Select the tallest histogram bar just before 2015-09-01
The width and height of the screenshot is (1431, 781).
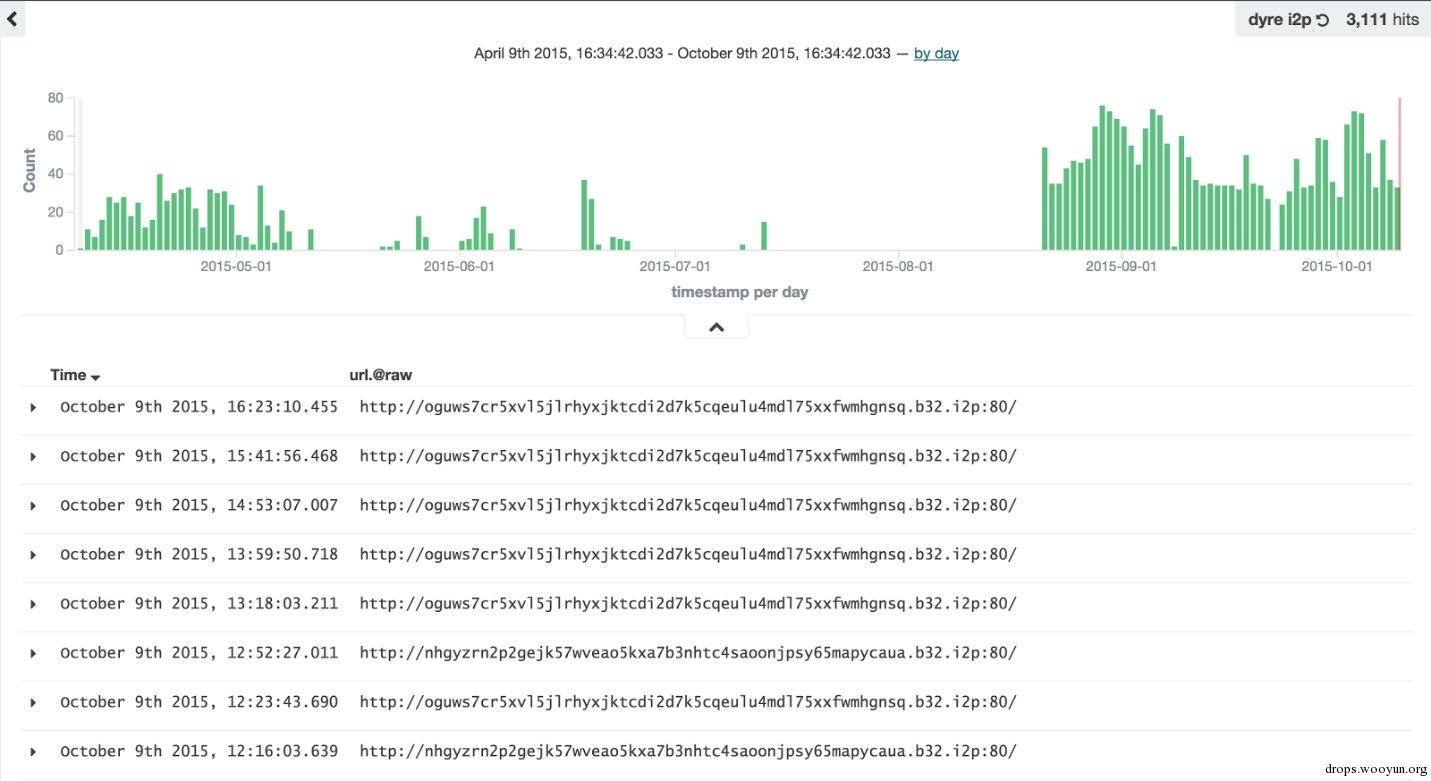1102,178
